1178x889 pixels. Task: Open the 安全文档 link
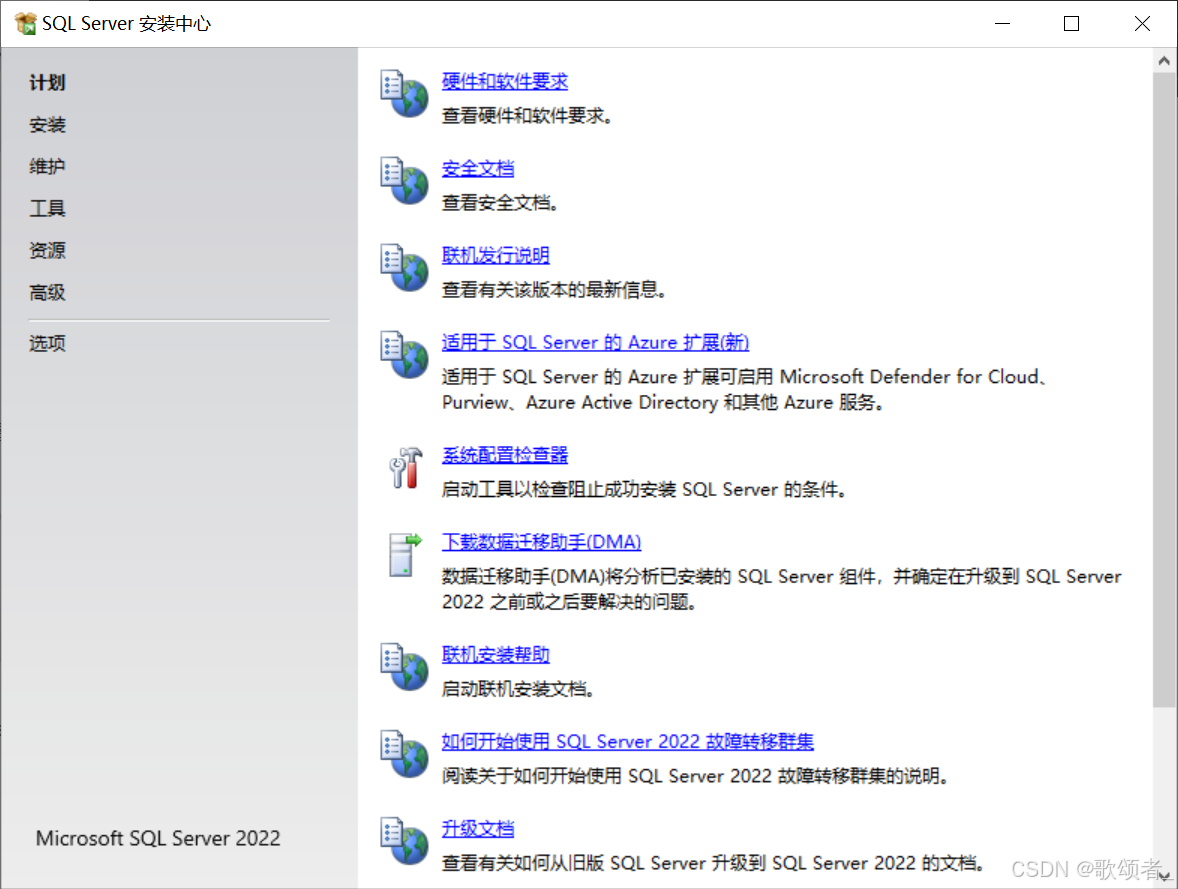478,168
